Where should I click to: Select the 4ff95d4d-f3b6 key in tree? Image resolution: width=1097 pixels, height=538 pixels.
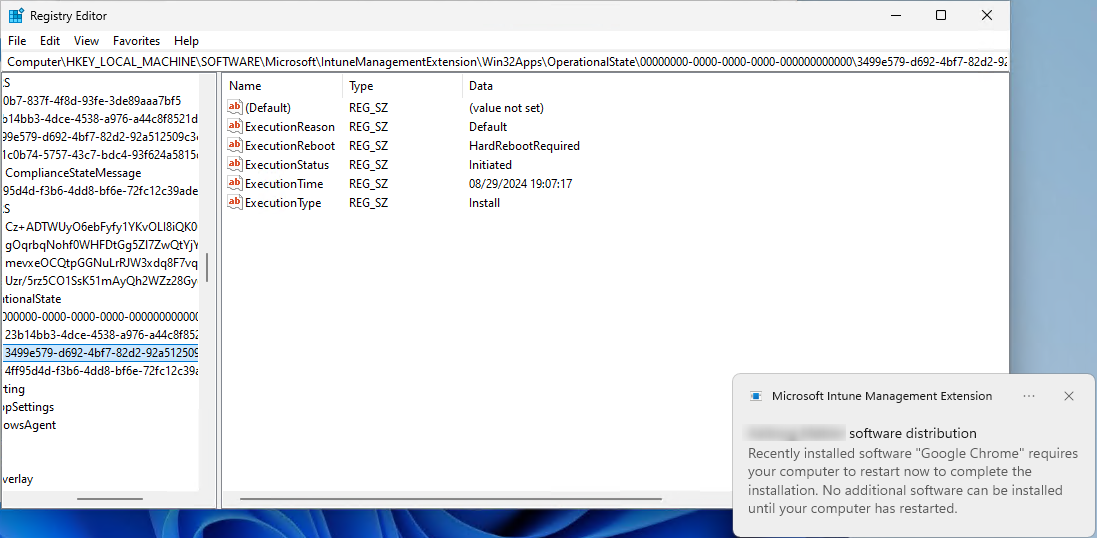[100, 371]
